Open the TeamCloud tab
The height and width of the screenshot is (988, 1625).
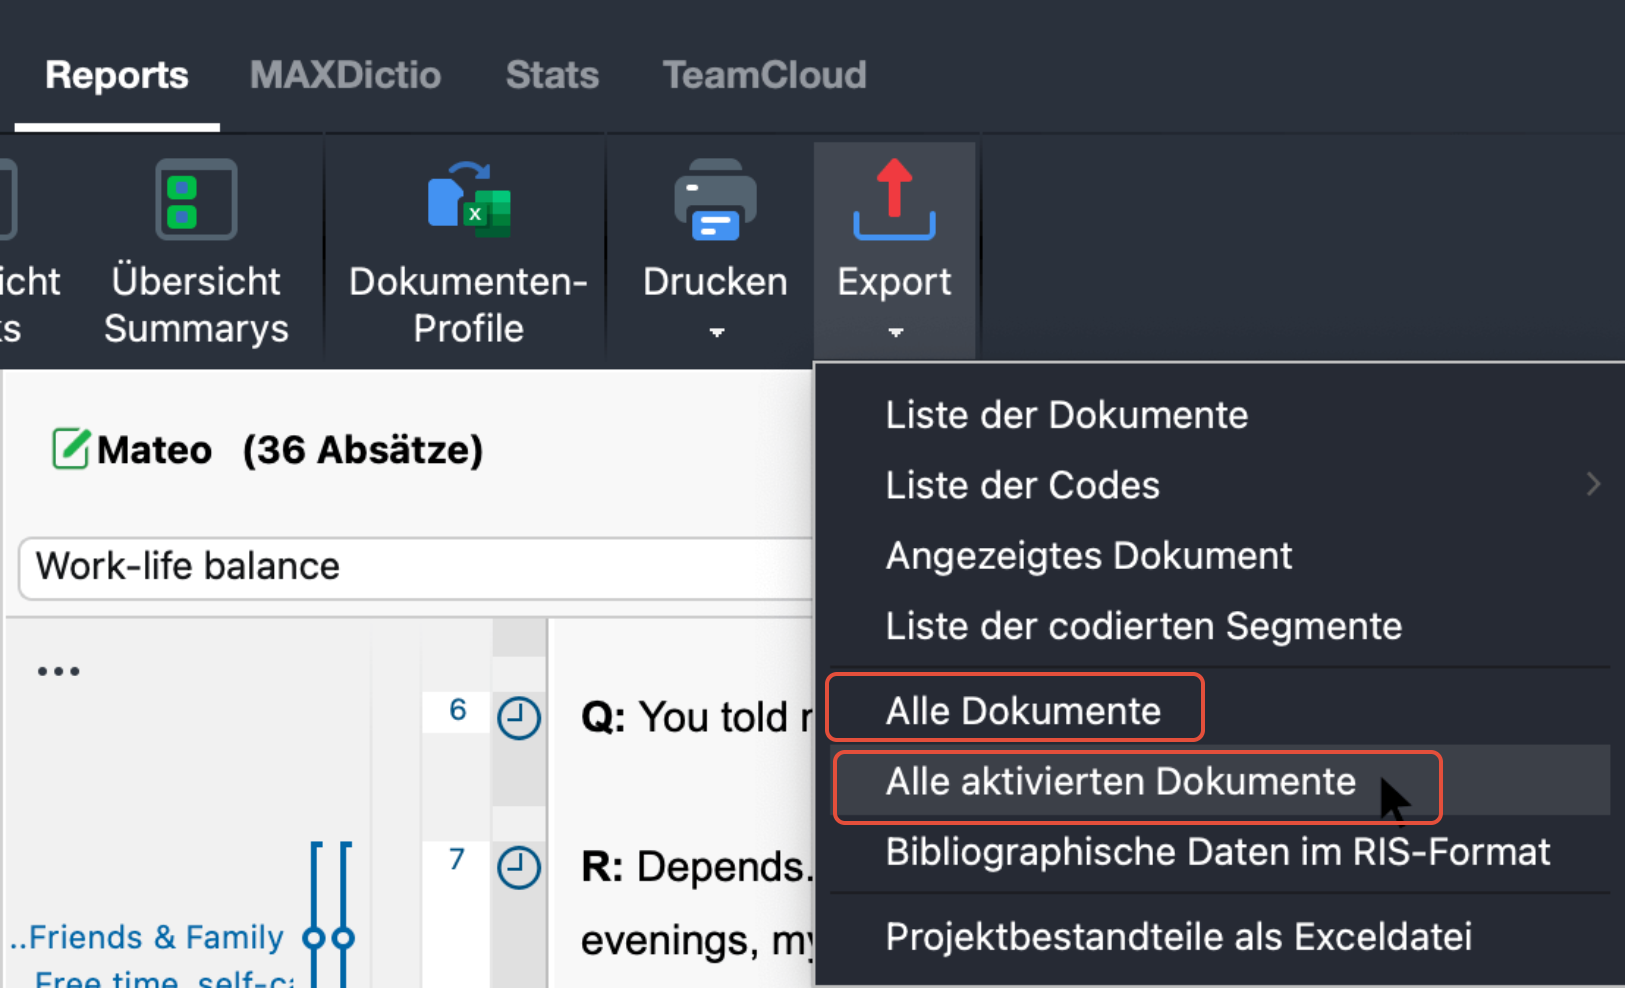[x=764, y=76]
